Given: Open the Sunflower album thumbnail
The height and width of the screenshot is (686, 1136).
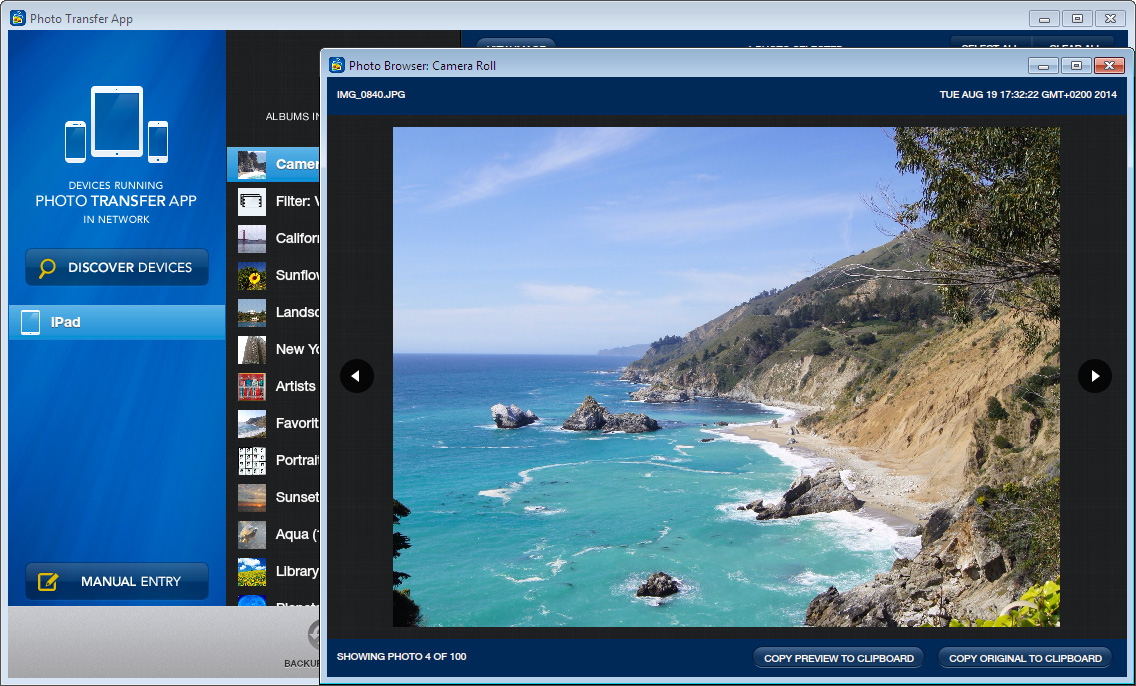Looking at the screenshot, I should tap(251, 275).
